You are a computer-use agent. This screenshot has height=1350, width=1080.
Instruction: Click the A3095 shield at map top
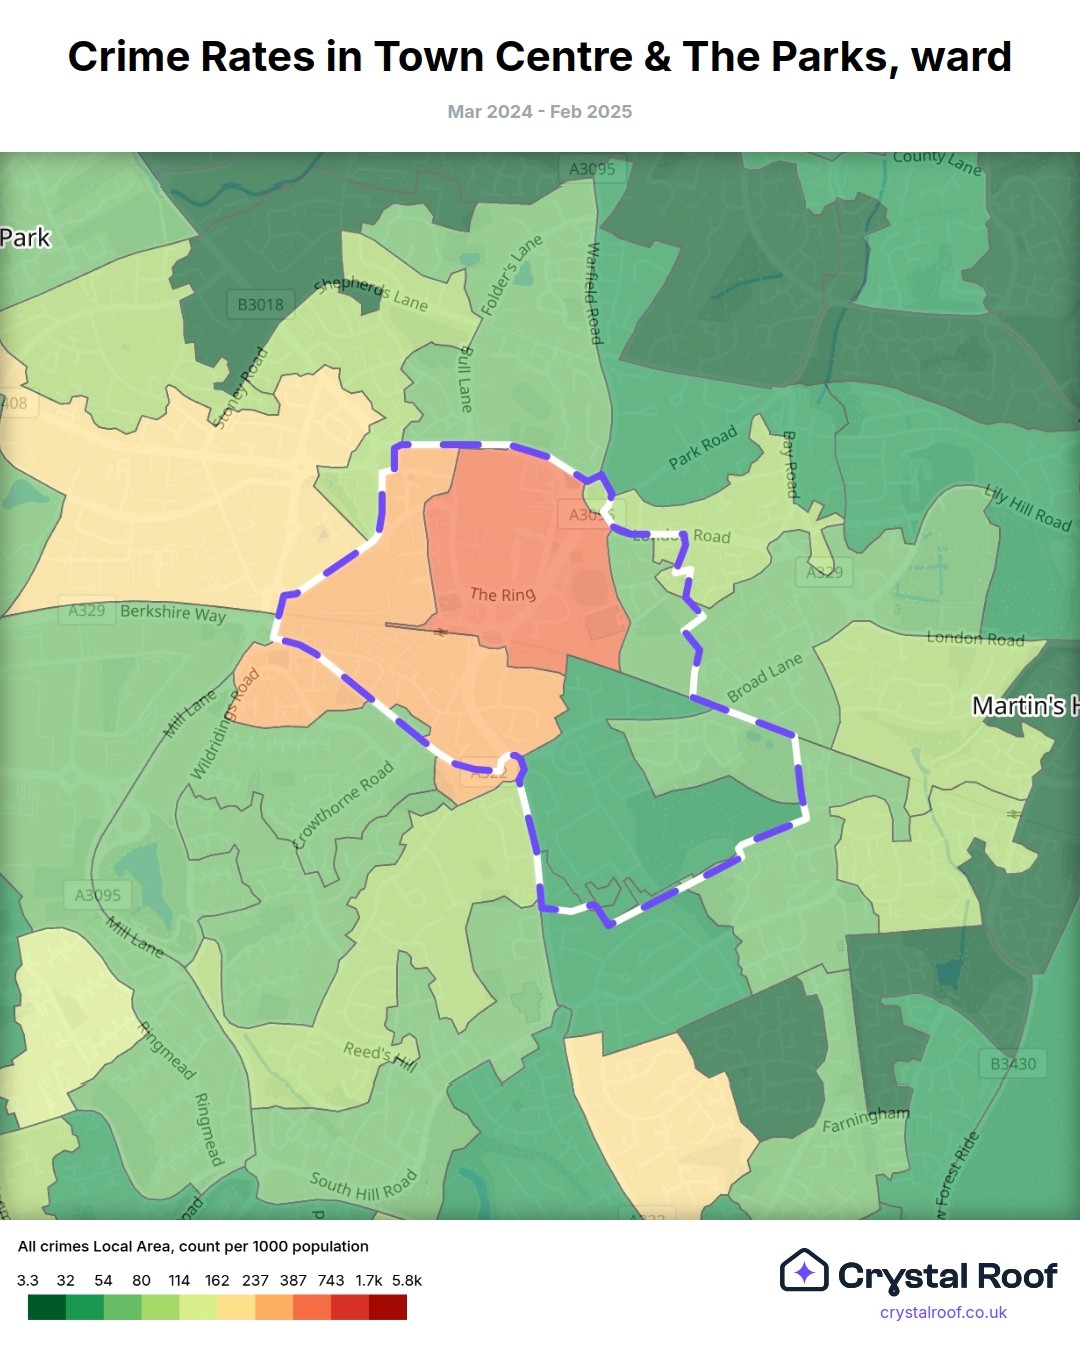[592, 169]
